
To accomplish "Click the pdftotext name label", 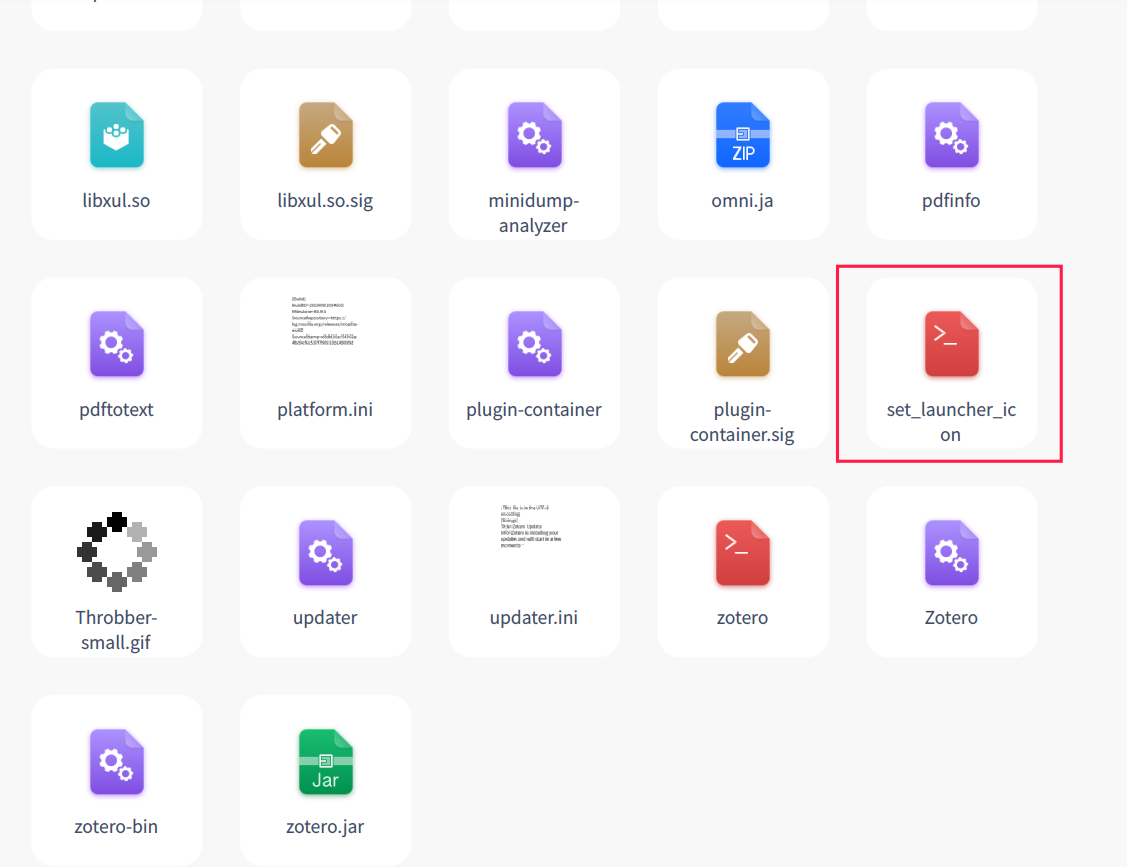I will (116, 410).
